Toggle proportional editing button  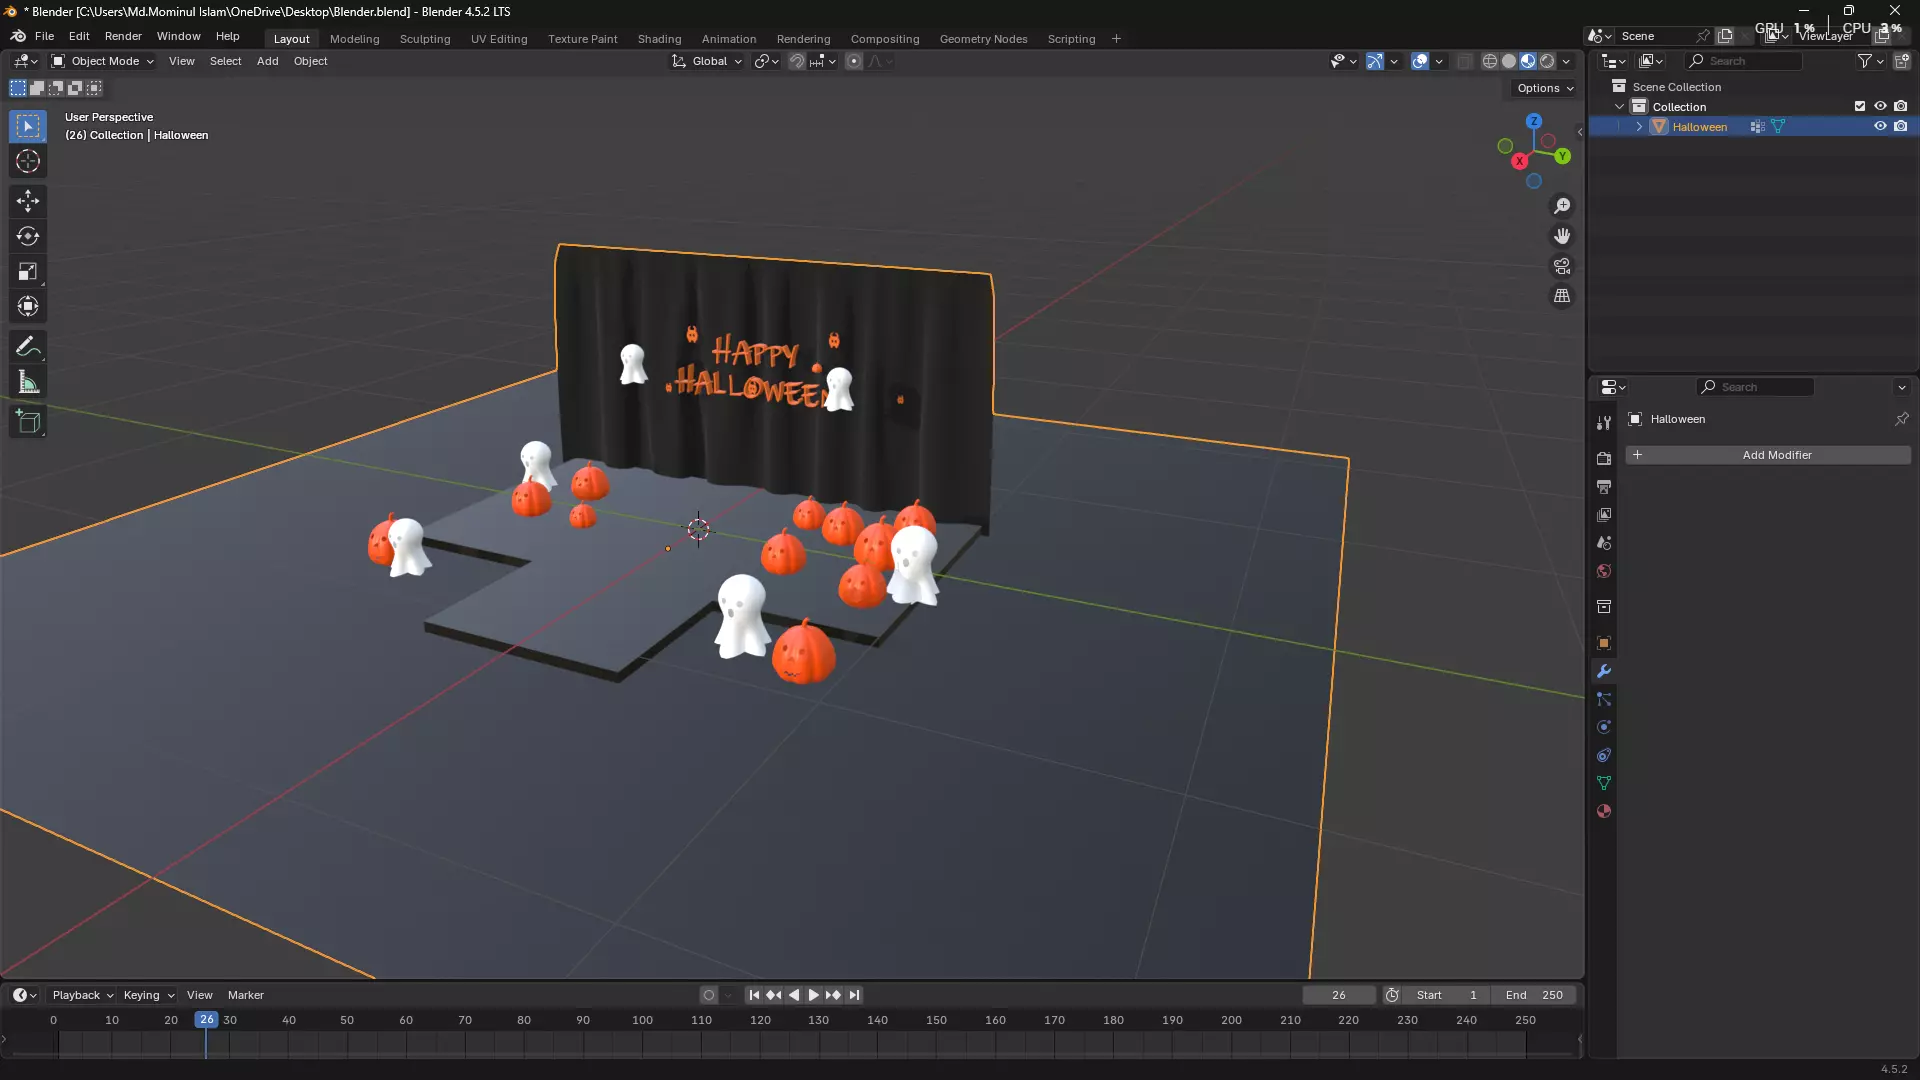tap(854, 61)
